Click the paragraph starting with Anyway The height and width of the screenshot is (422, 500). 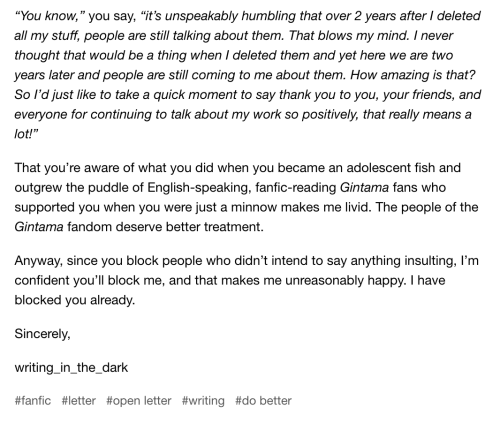pyautogui.click(x=246, y=280)
